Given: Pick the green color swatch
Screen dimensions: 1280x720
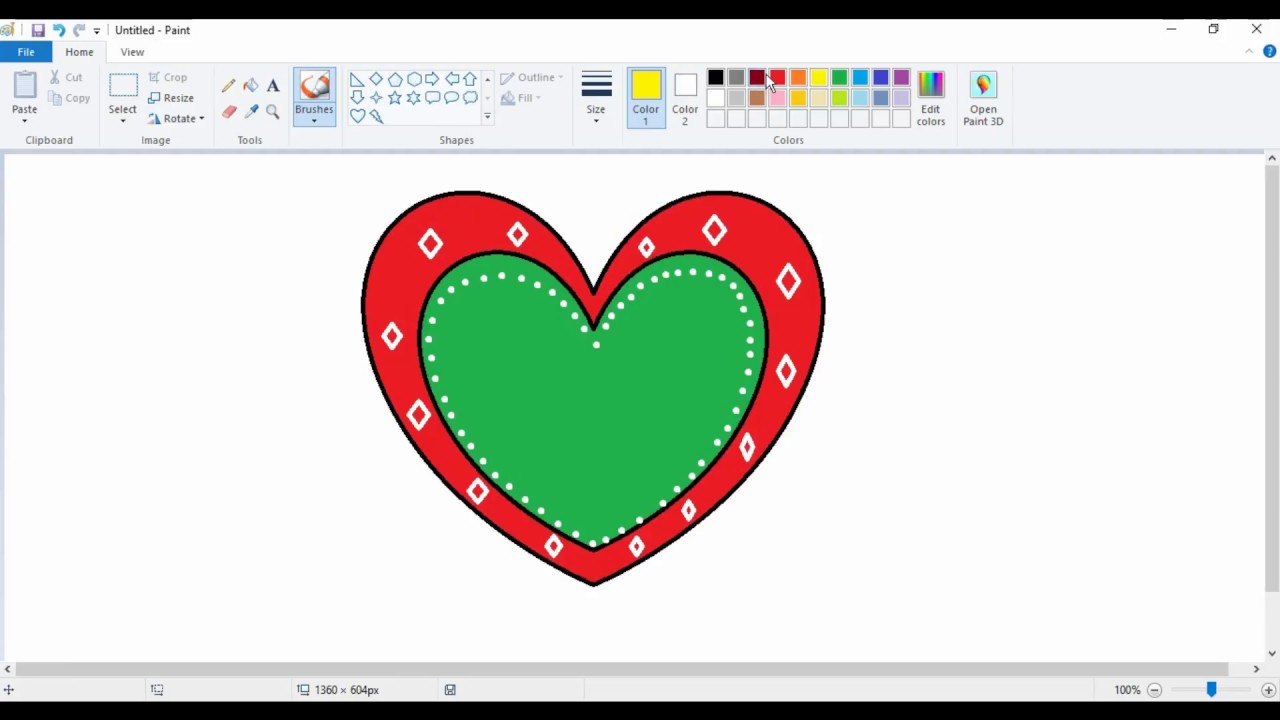Looking at the screenshot, I should (x=839, y=78).
